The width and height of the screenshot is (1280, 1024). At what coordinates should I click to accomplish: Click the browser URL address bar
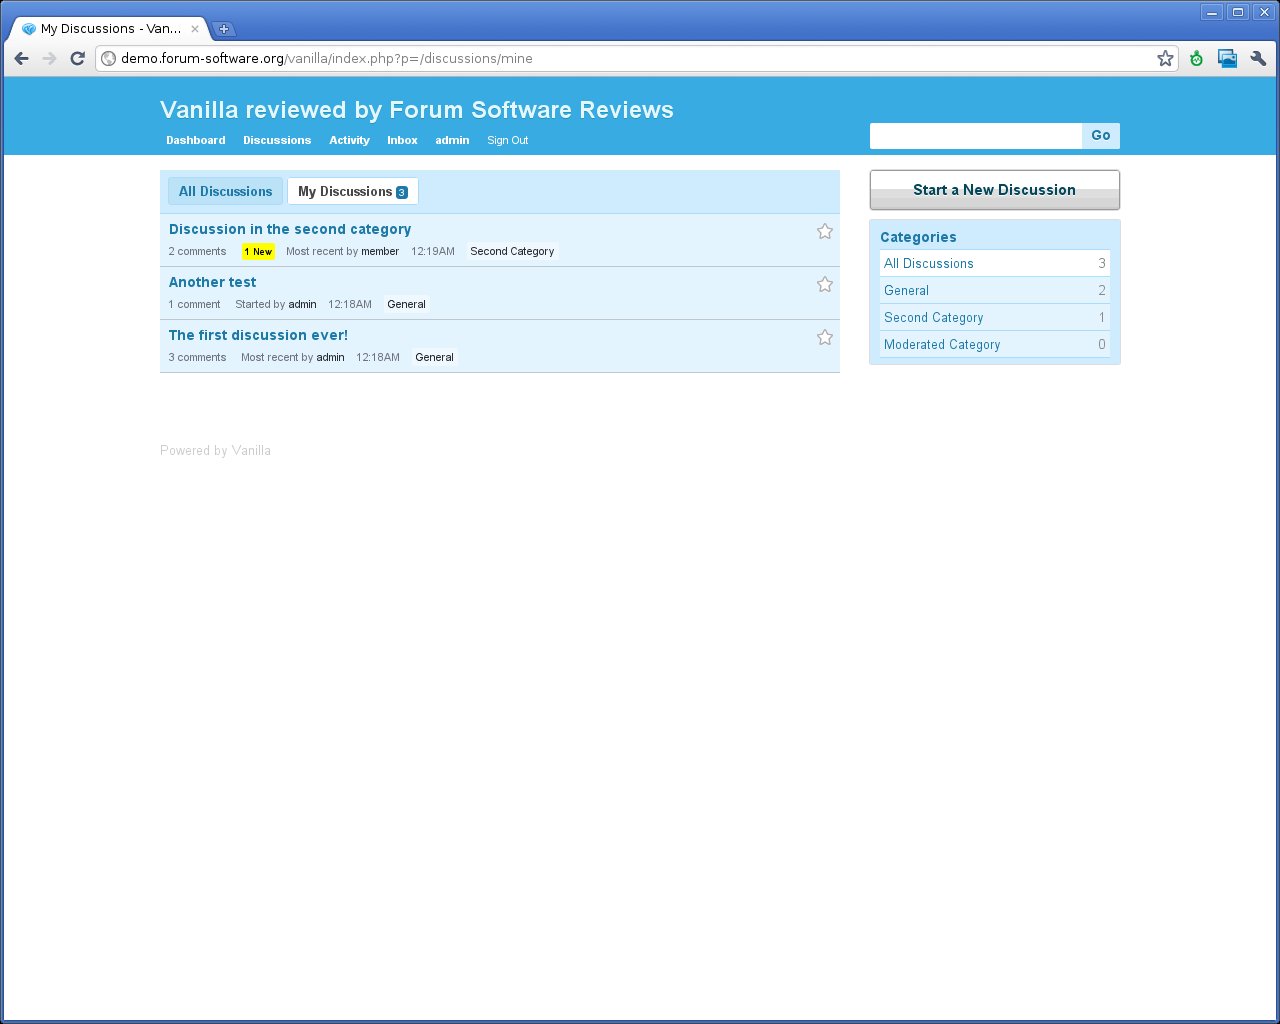click(635, 58)
